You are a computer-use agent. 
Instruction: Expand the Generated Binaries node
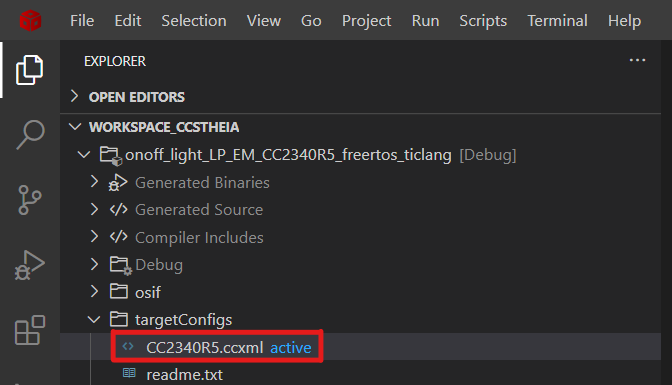pos(94,182)
